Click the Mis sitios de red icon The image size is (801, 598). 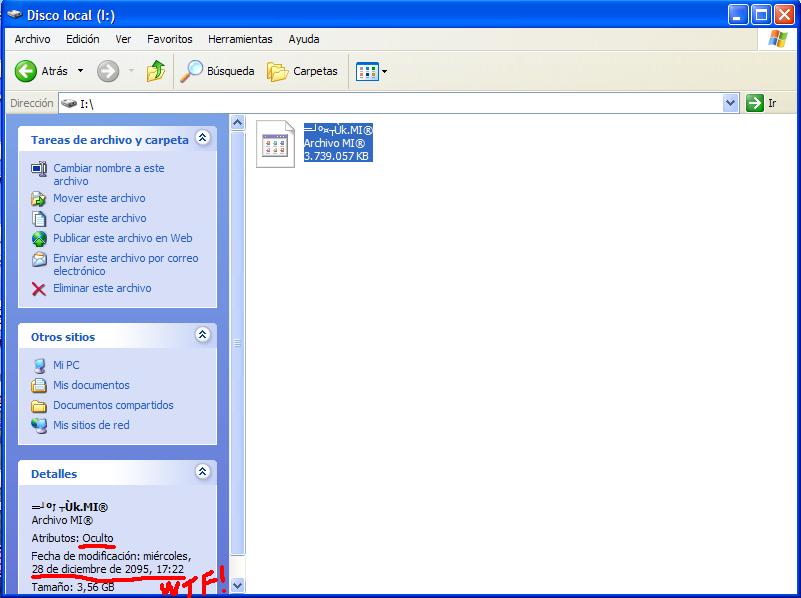pyautogui.click(x=39, y=425)
